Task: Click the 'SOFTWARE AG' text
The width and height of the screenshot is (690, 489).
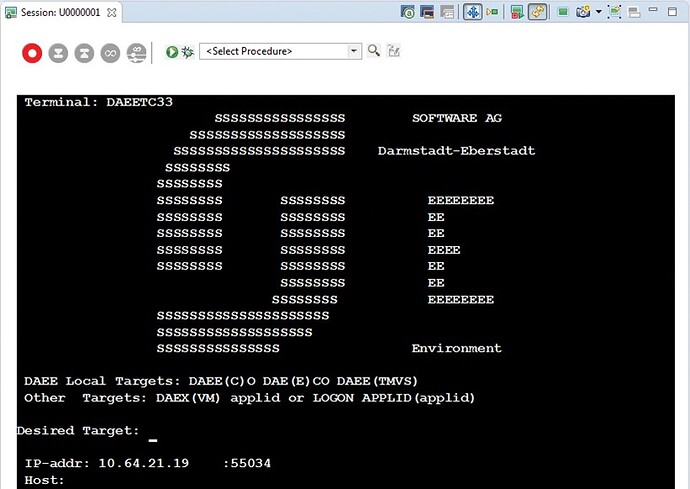Action: pyautogui.click(x=457, y=118)
